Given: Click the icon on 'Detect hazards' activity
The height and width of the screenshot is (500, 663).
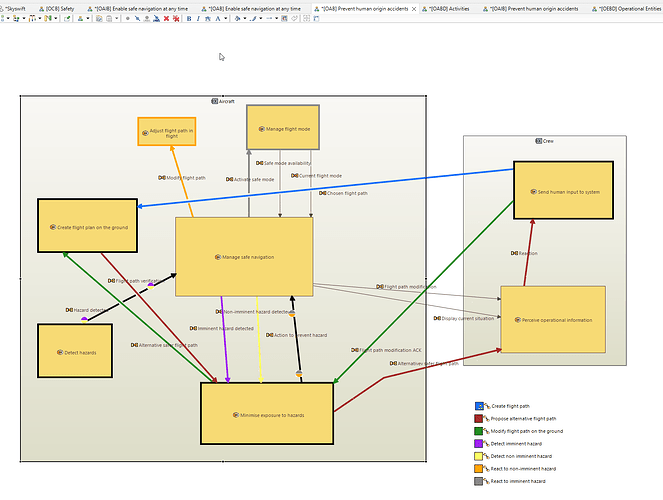Looking at the screenshot, I should 59,353.
